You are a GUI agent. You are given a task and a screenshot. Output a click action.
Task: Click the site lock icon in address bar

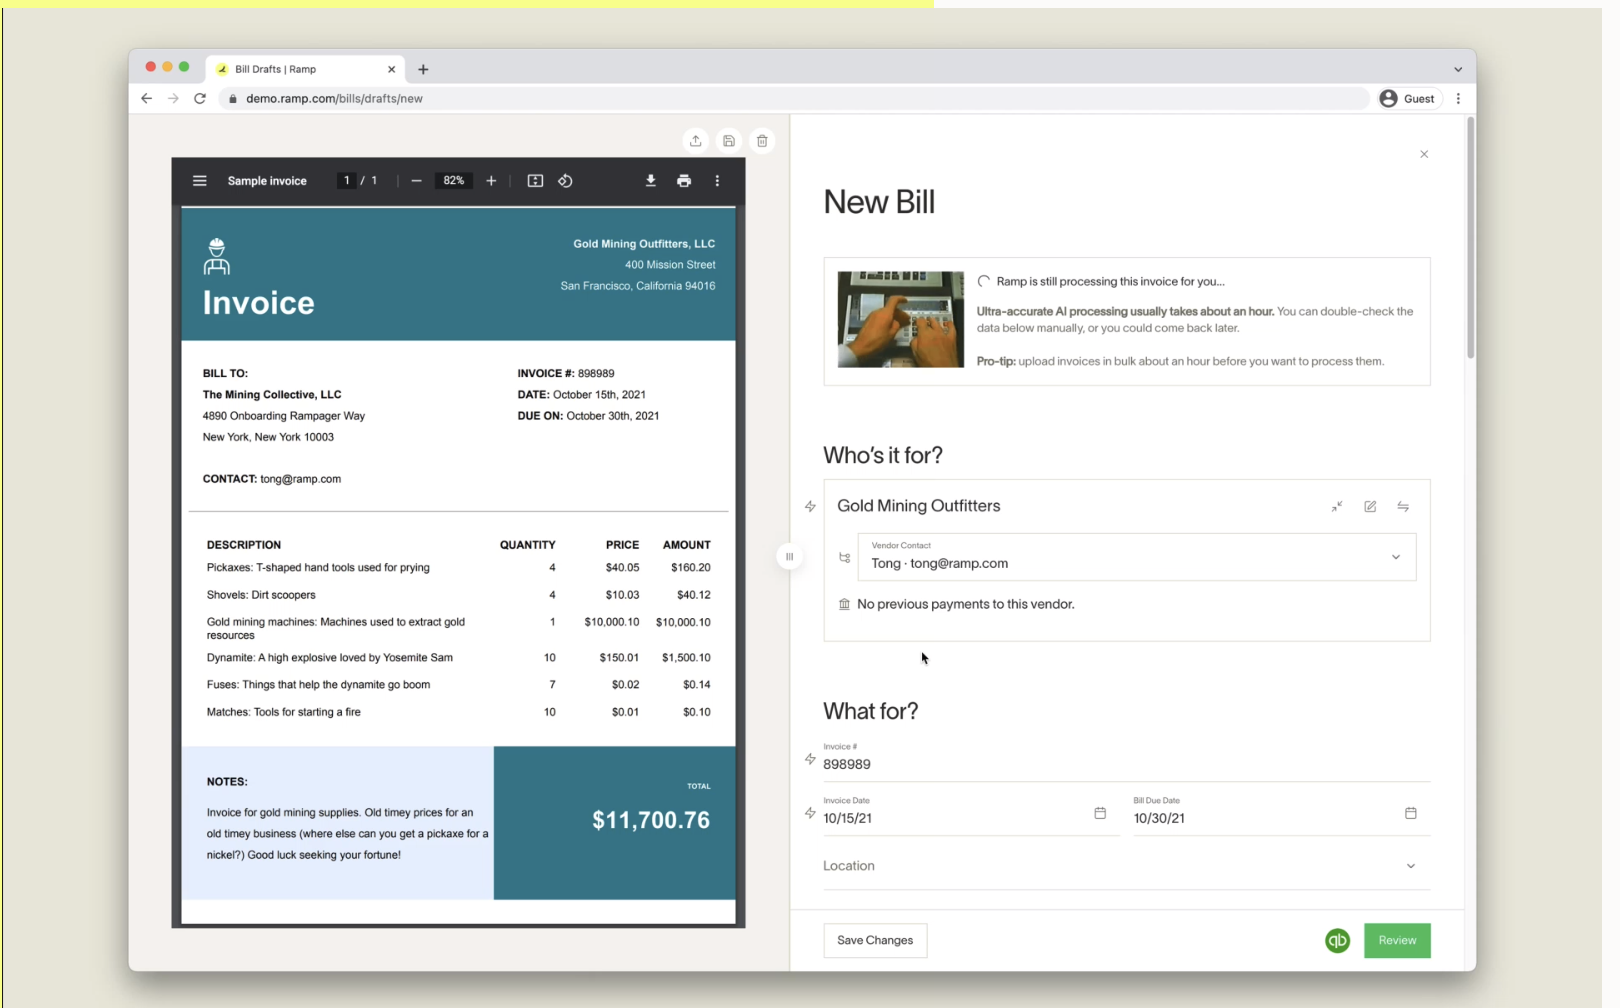233,98
